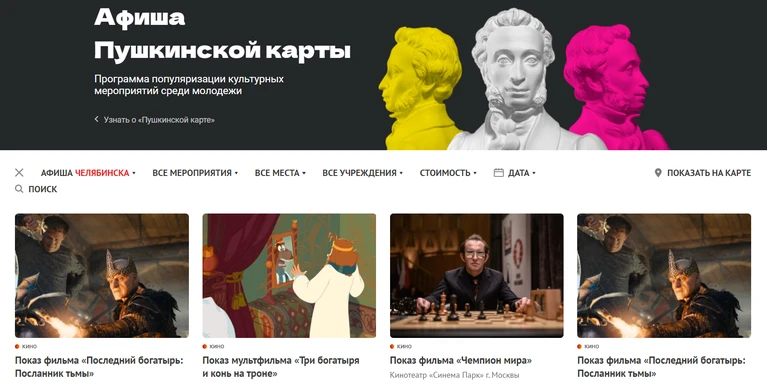The image size is (767, 380).
Task: Click the search magnifier icon
Action: point(19,189)
